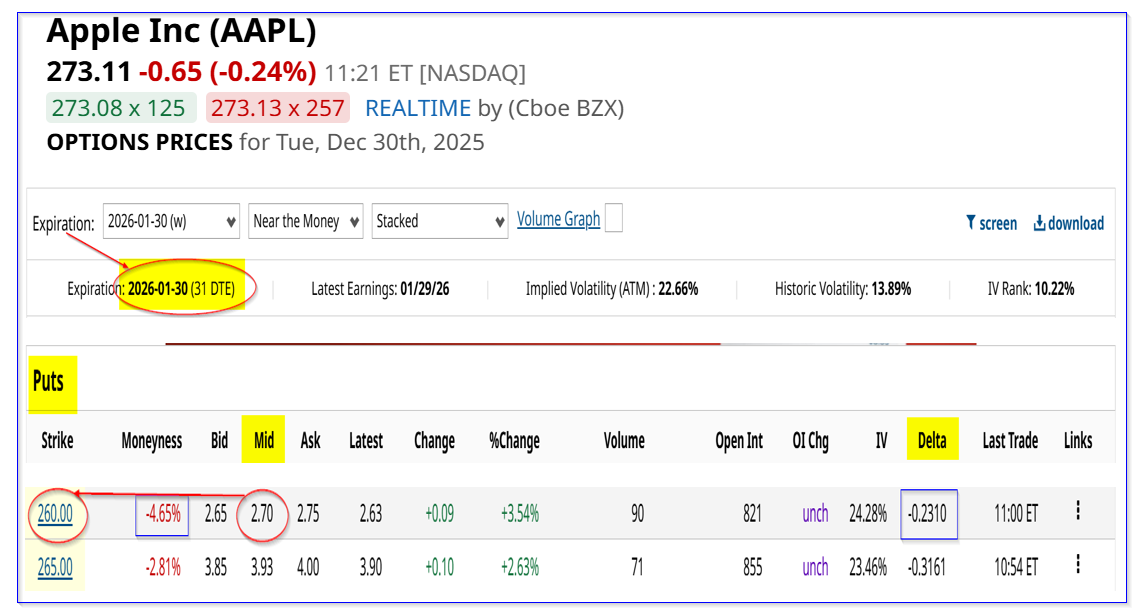
Task: Open the expiration date dropdown
Action: [171, 221]
